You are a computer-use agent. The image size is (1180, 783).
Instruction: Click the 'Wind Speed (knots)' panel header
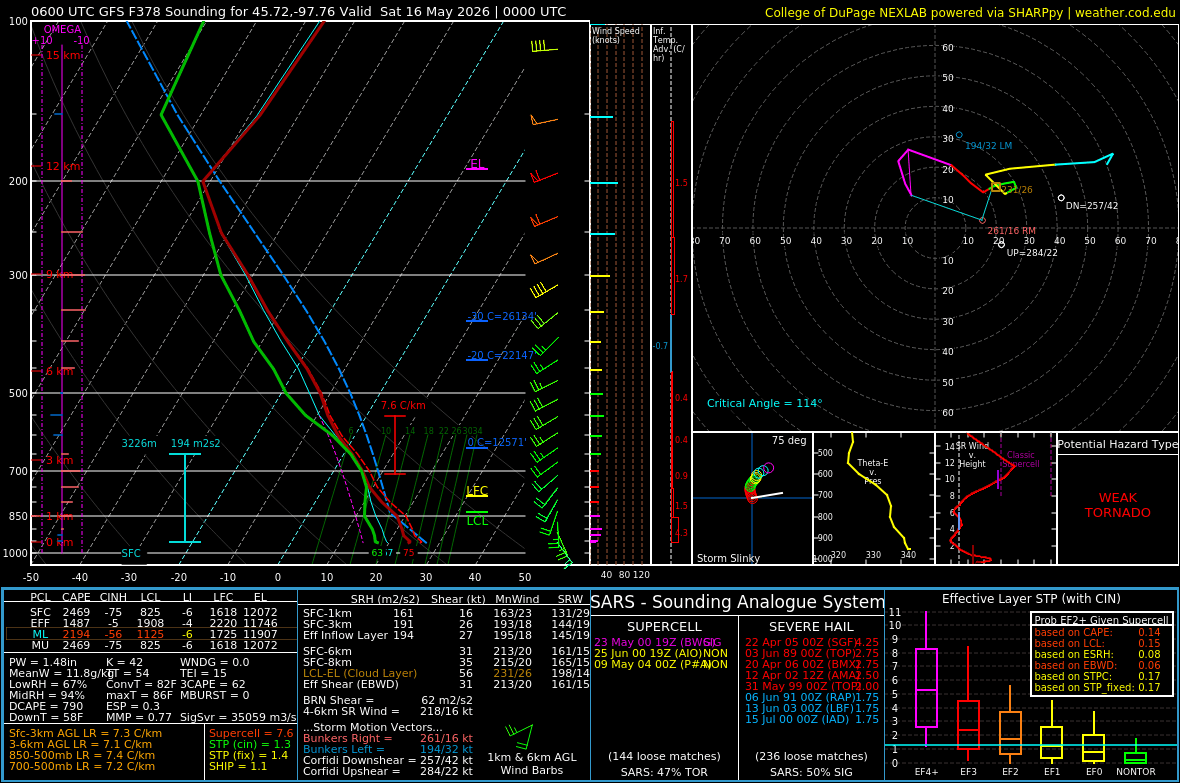pyautogui.click(x=616, y=35)
